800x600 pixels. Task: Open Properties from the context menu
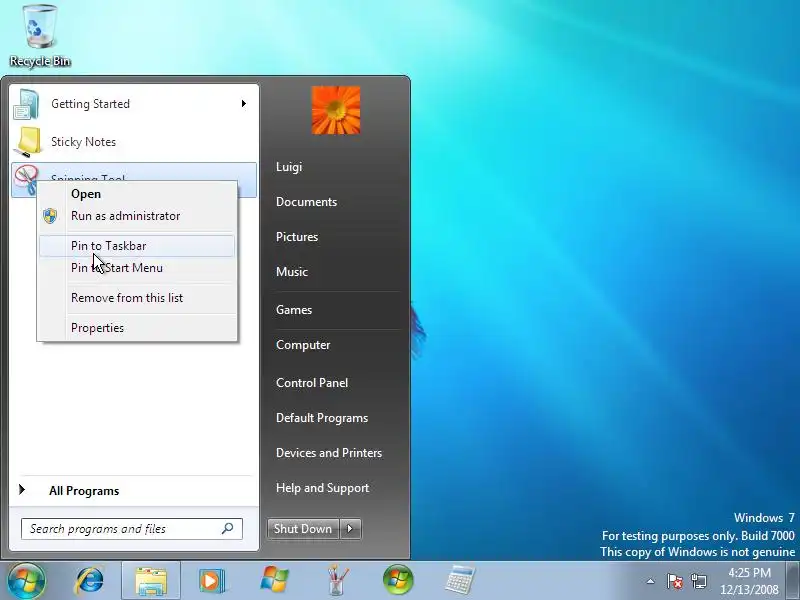(137, 328)
